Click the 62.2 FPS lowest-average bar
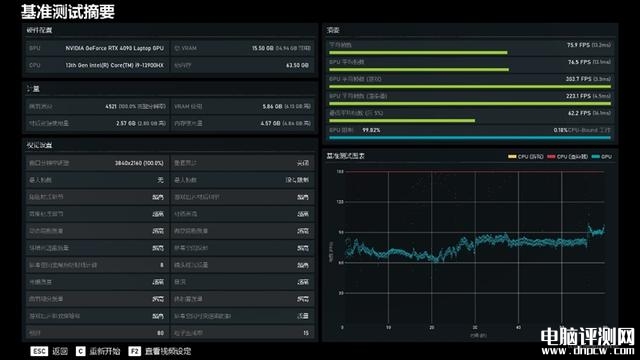Image resolution: width=640 pixels, height=360 pixels. (402, 121)
